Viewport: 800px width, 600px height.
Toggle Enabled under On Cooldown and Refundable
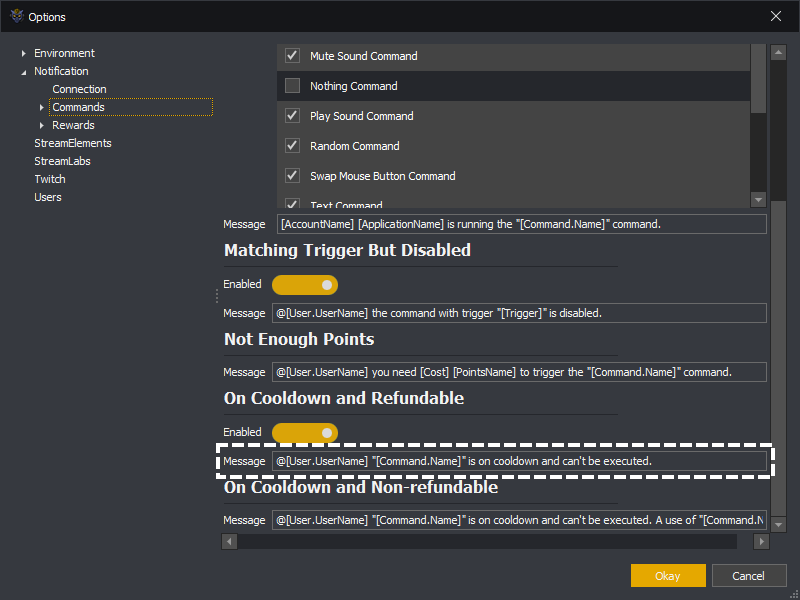coord(305,433)
